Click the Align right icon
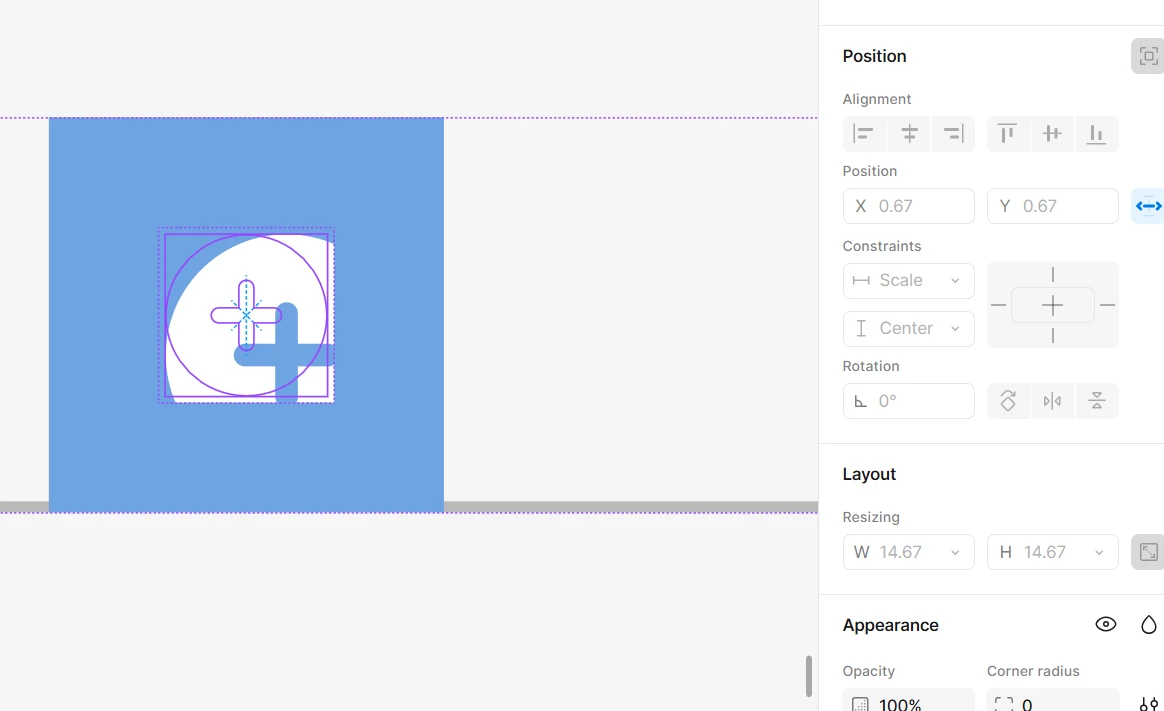Image resolution: width=1164 pixels, height=711 pixels. (953, 134)
